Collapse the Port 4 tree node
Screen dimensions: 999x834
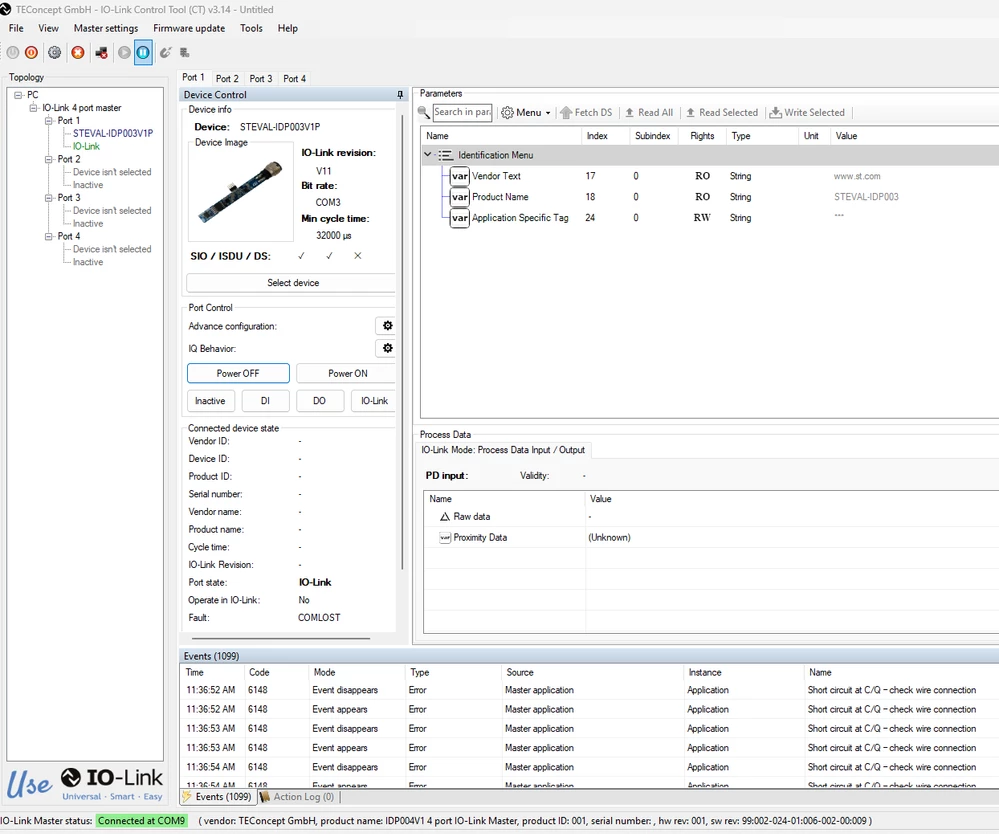[48, 236]
